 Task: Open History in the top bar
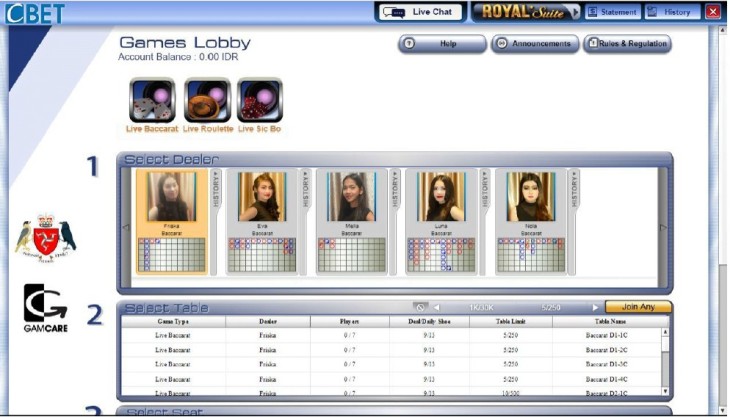click(x=671, y=12)
